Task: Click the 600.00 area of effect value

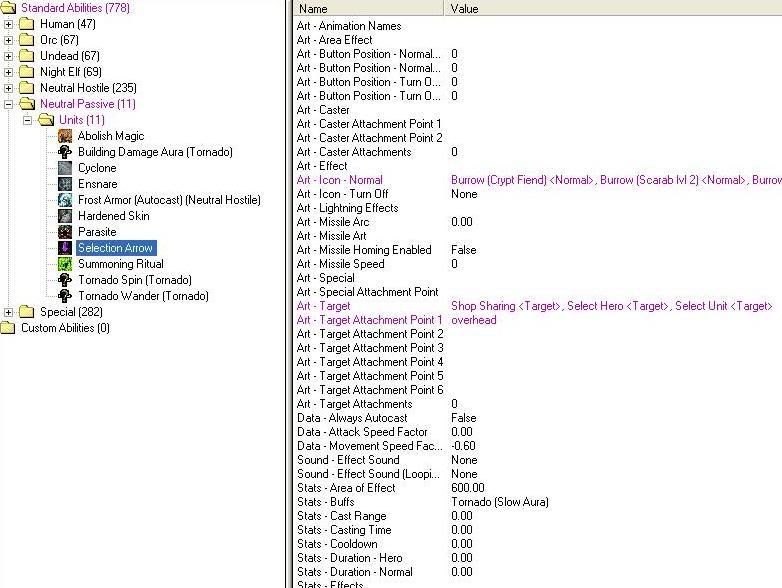Action: 468,488
